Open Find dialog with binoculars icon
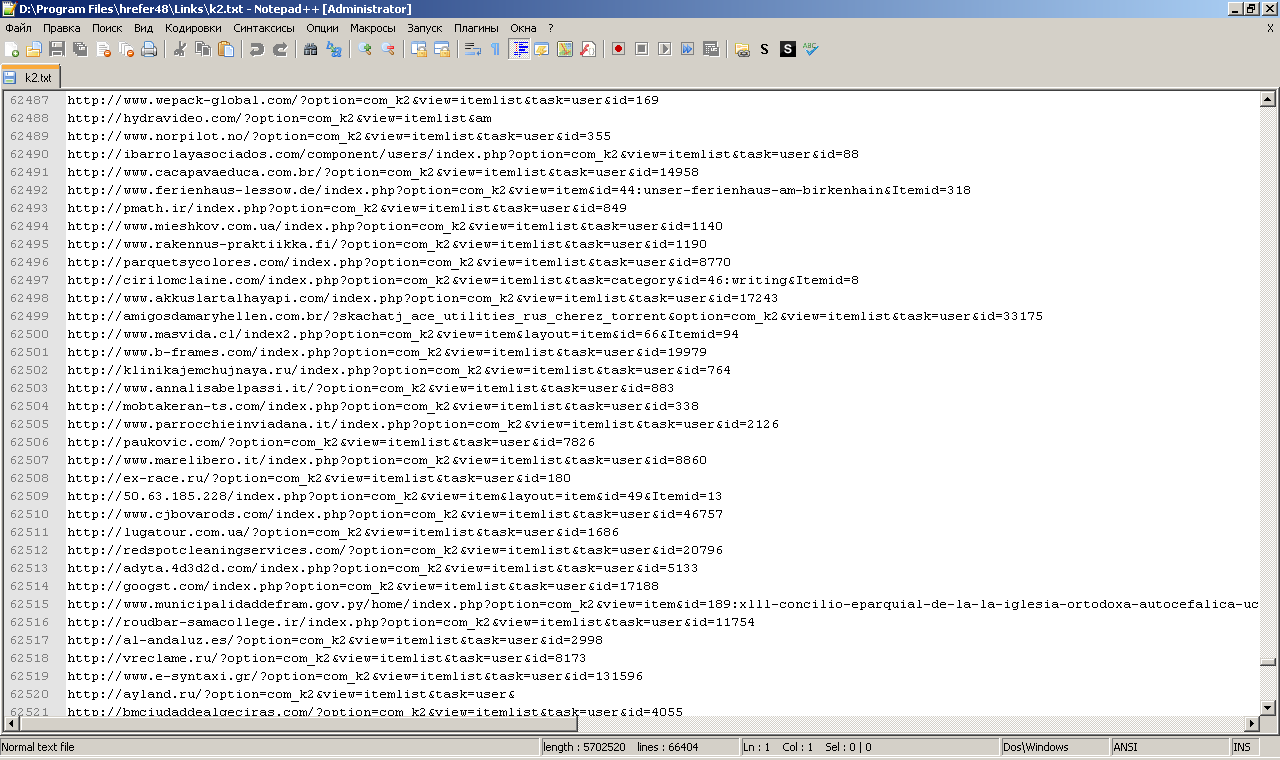 click(311, 49)
